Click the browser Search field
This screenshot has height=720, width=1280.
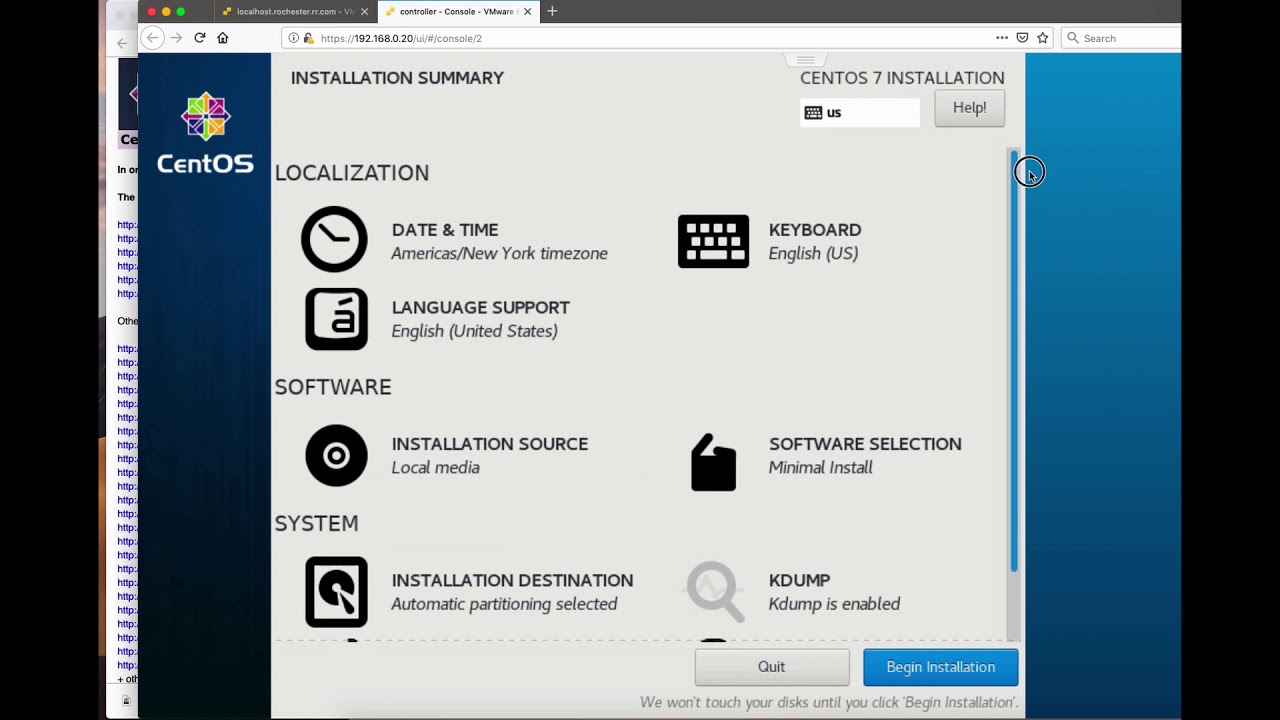pos(1121,38)
